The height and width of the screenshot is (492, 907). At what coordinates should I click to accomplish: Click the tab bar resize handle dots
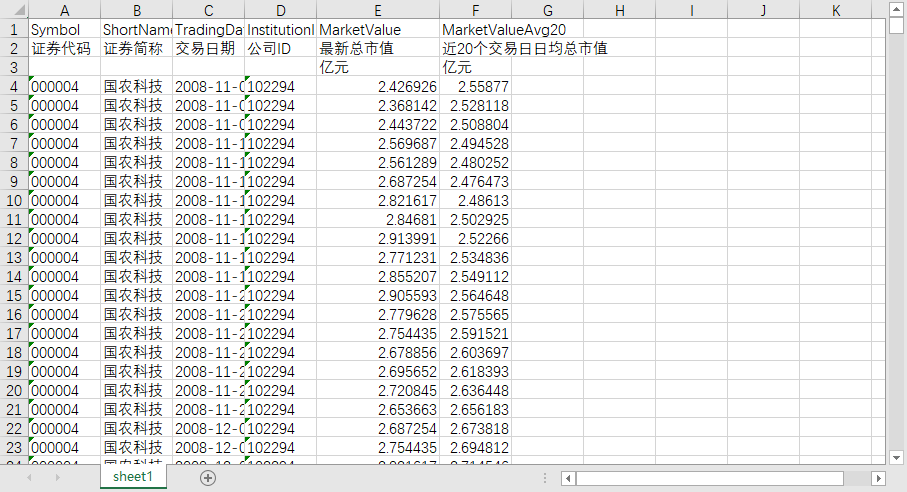(x=545, y=478)
